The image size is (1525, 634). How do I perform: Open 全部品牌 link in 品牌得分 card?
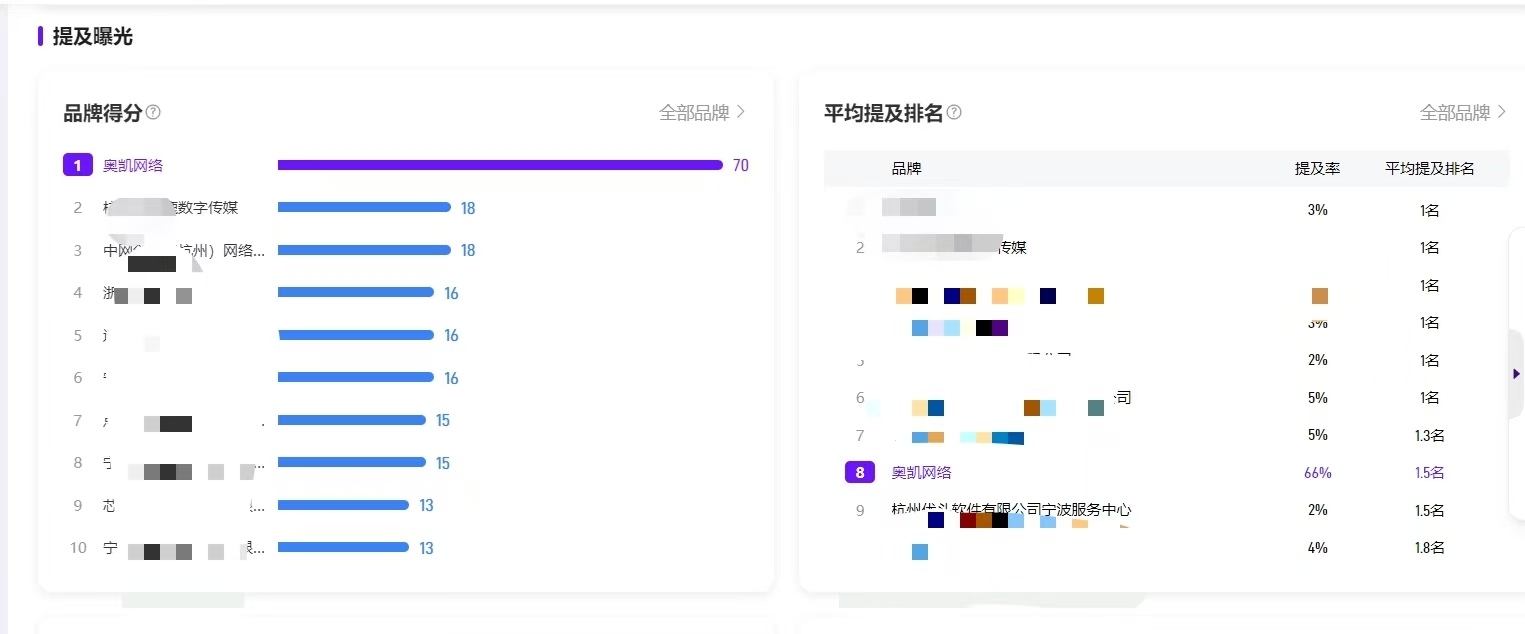pyautogui.click(x=702, y=112)
